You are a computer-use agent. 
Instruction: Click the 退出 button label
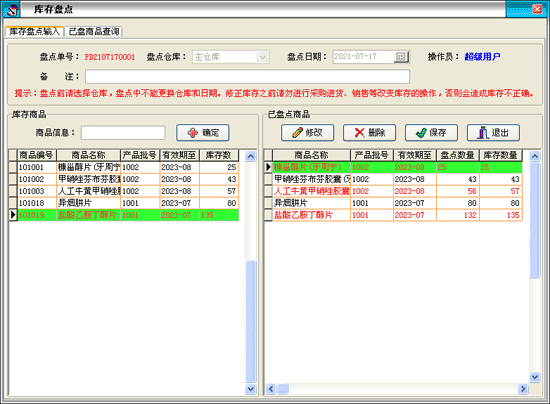(500, 133)
